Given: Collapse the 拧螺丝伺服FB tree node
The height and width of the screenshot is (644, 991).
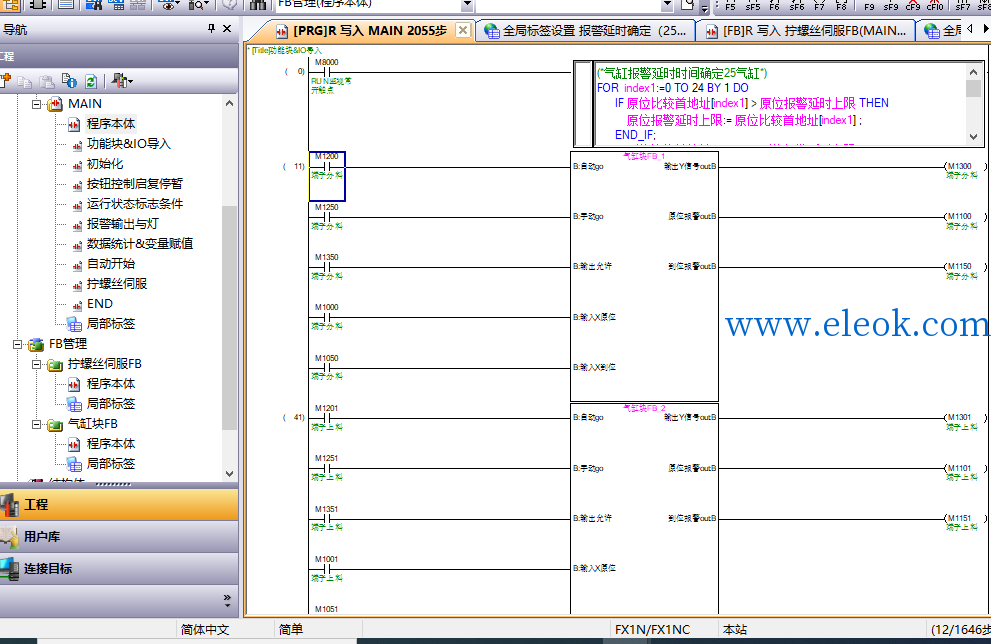Looking at the screenshot, I should [x=37, y=364].
